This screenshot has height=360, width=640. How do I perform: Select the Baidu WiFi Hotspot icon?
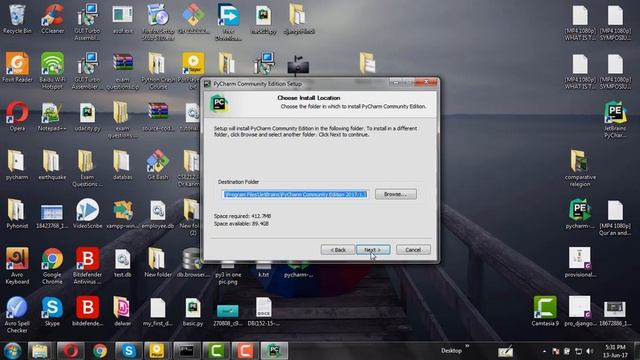[52, 71]
